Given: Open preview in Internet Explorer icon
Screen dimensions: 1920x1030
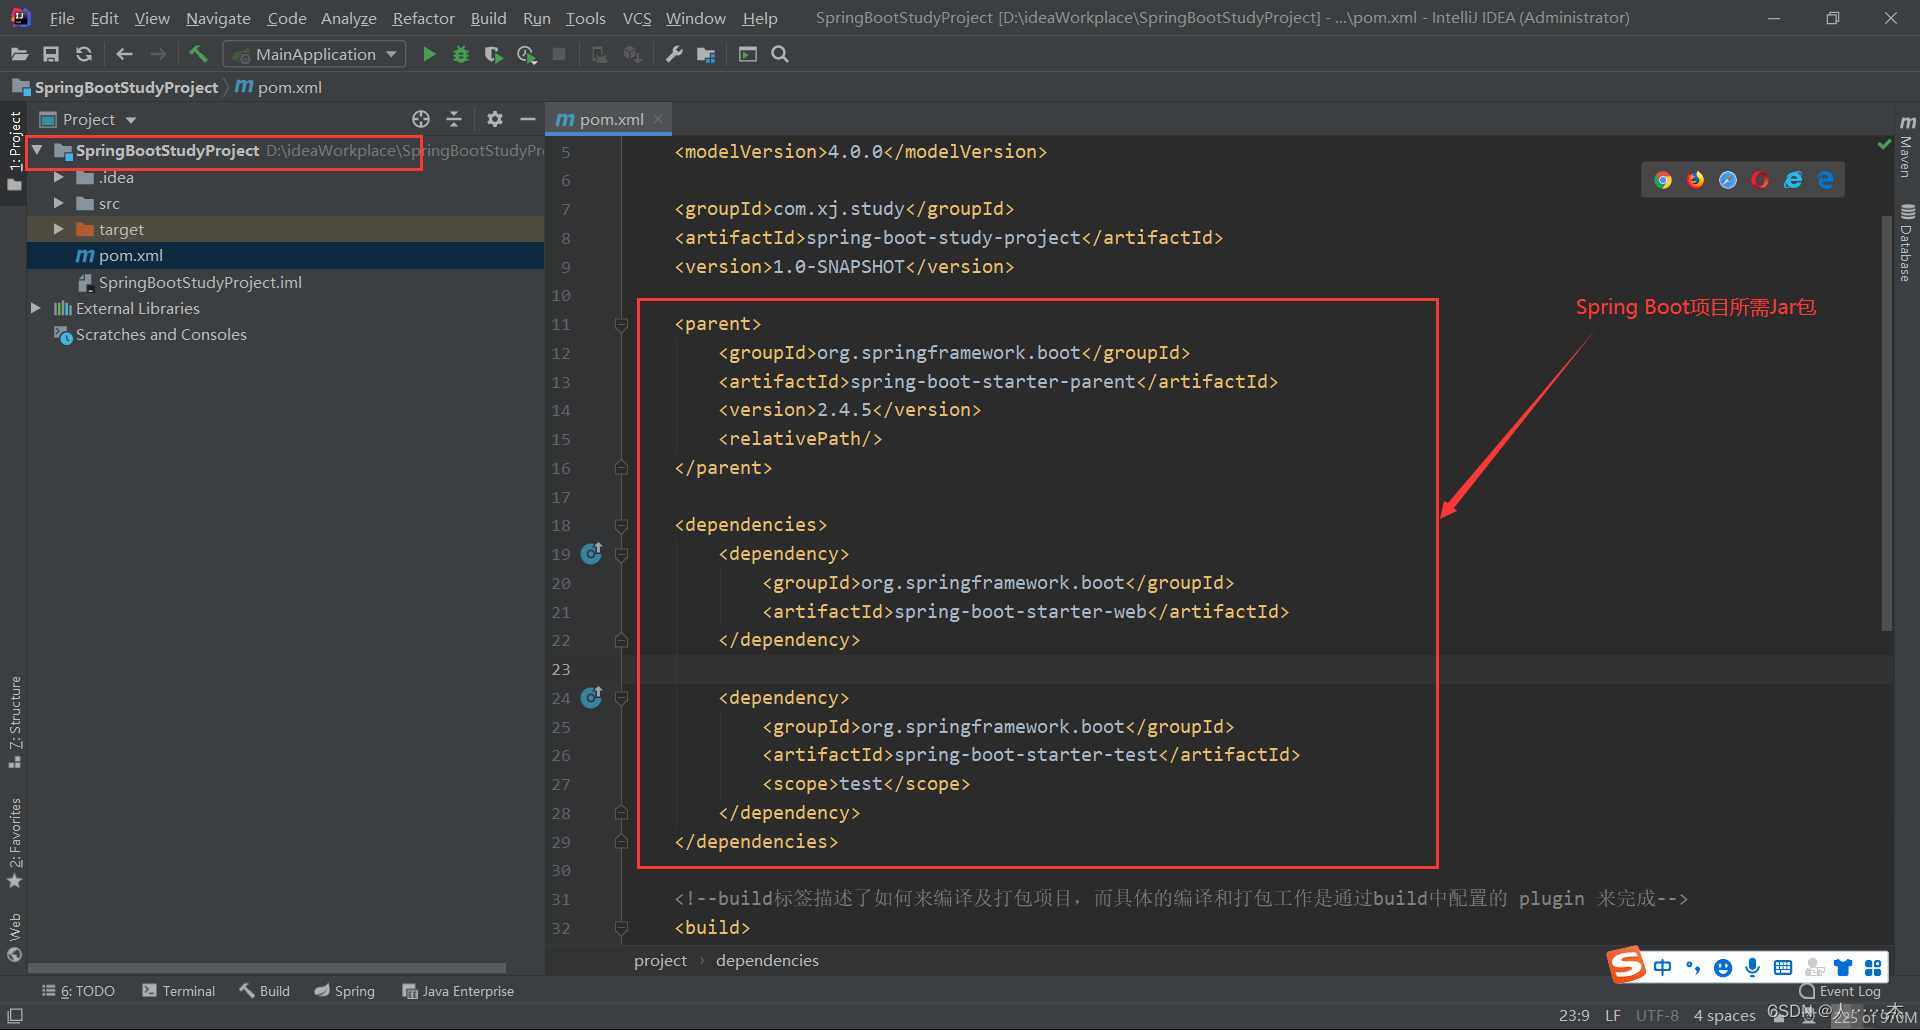Looking at the screenshot, I should click(1793, 180).
